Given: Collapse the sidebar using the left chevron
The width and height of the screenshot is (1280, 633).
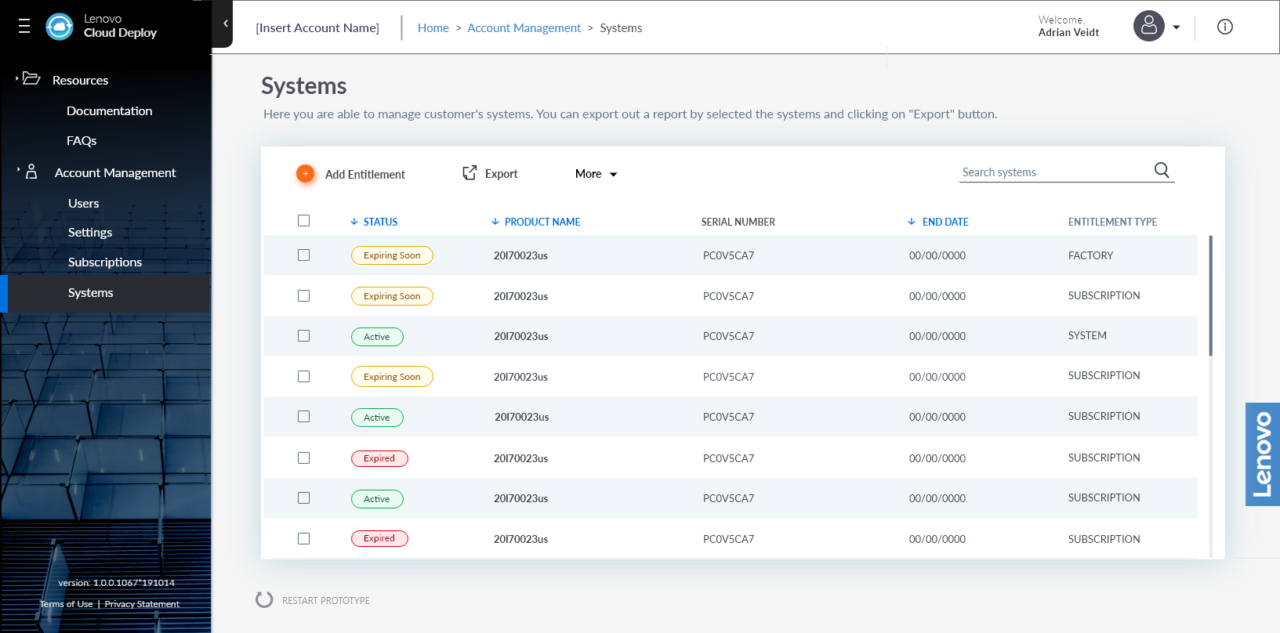Looking at the screenshot, I should click(x=224, y=22).
